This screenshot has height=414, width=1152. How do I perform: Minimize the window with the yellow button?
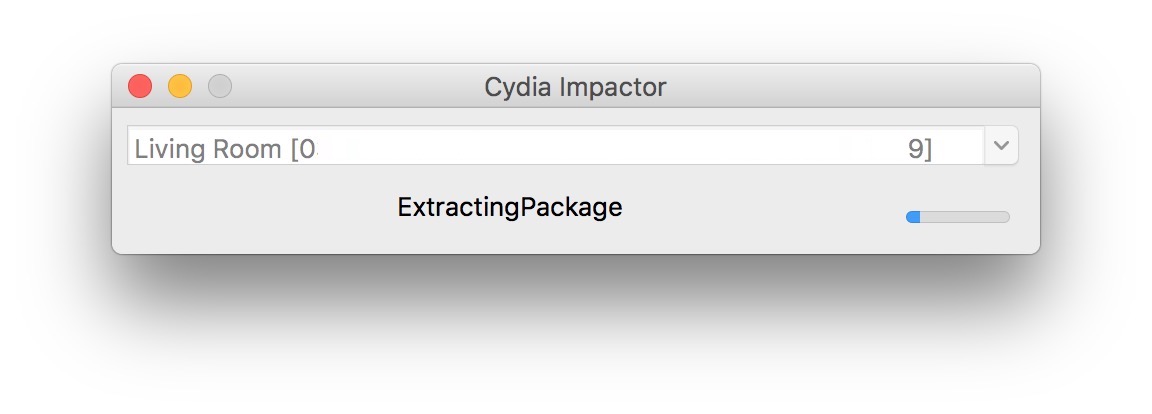(180, 87)
